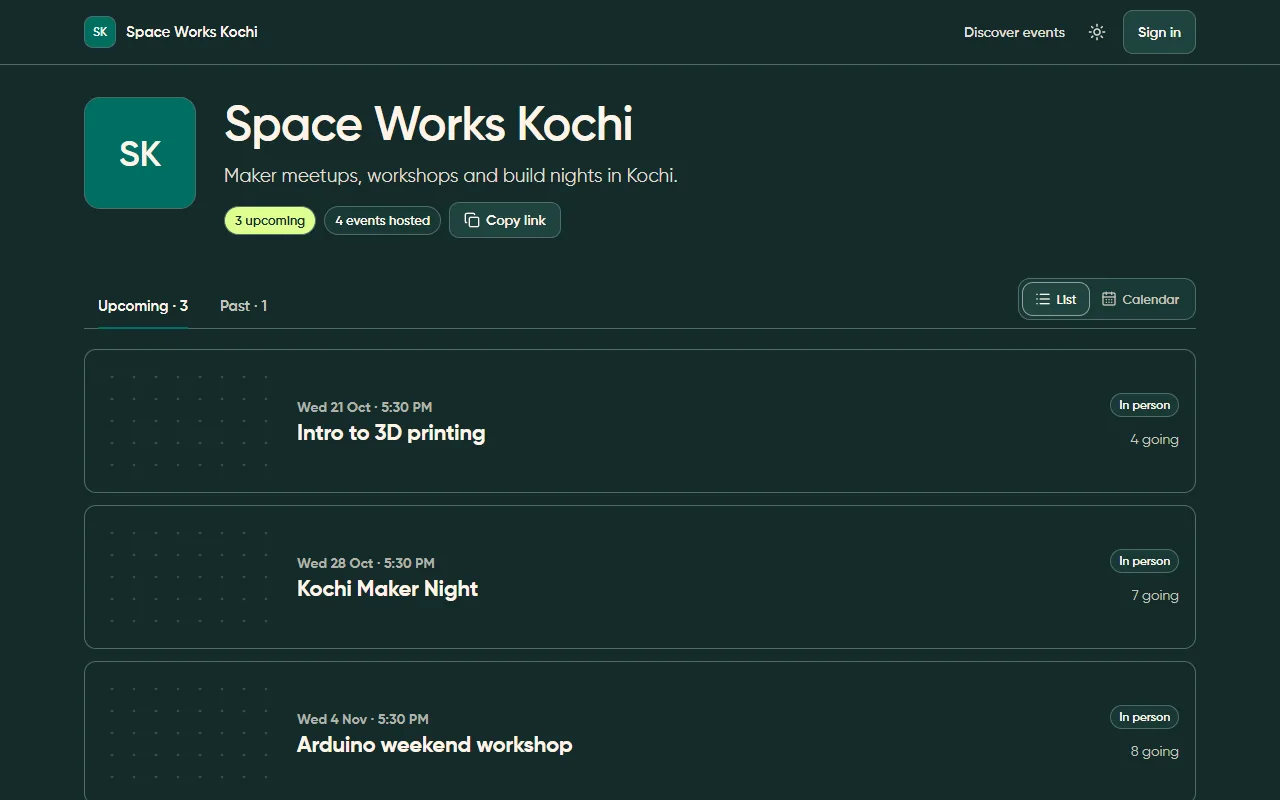Click the Sign in button
The height and width of the screenshot is (800, 1280).
click(x=1159, y=32)
